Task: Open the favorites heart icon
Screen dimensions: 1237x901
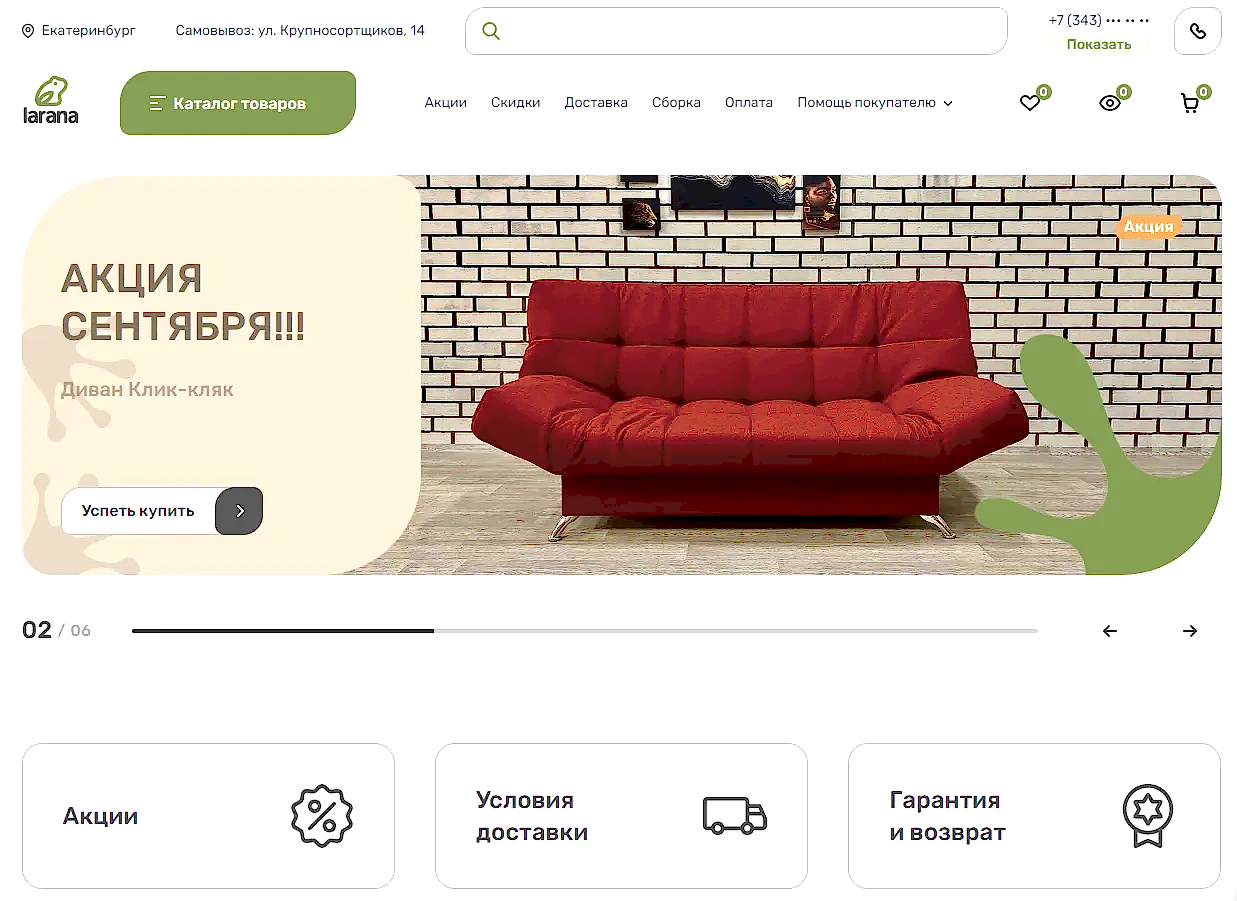Action: [x=1030, y=102]
